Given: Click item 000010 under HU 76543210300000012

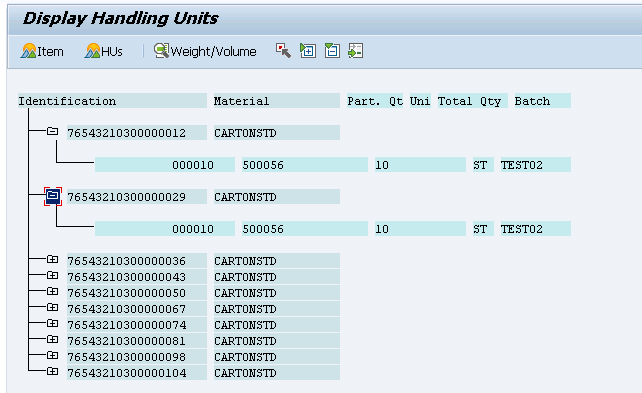Looking at the screenshot, I should [193, 165].
